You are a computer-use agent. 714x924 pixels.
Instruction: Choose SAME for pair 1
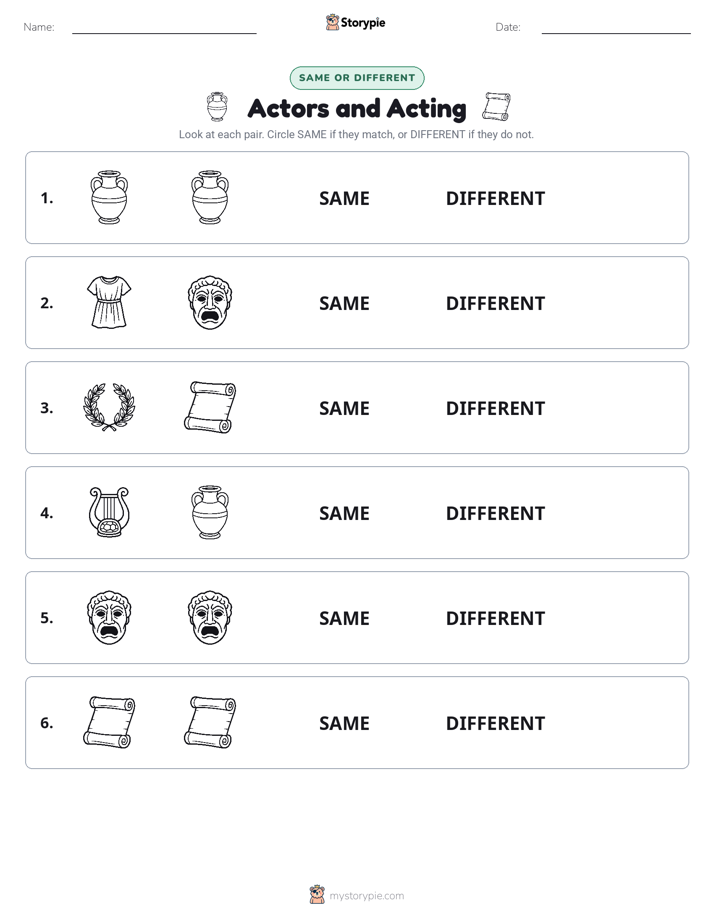[344, 199]
